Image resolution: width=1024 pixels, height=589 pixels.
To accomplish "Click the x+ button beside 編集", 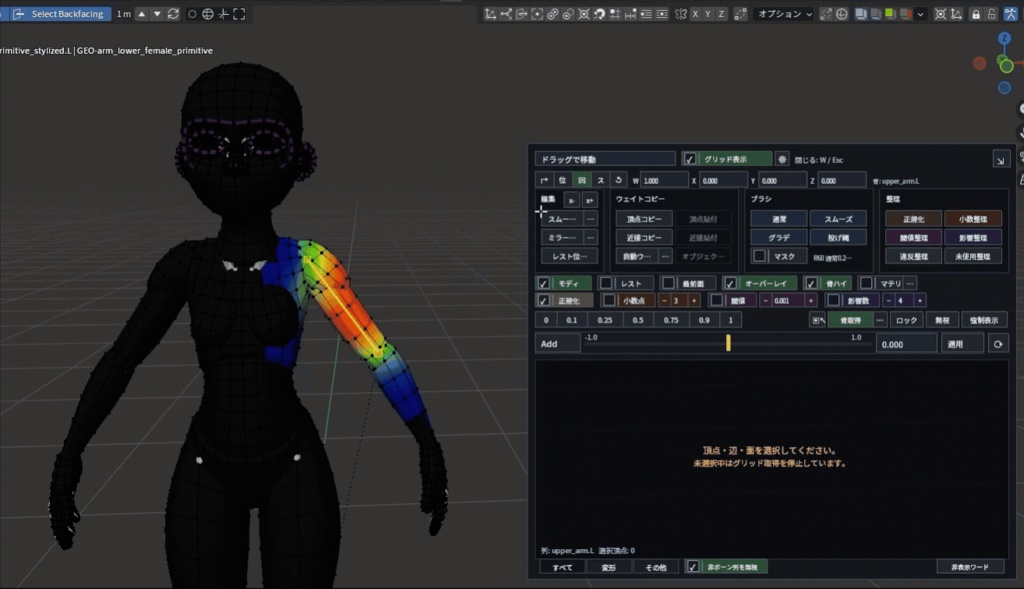I will pos(589,200).
